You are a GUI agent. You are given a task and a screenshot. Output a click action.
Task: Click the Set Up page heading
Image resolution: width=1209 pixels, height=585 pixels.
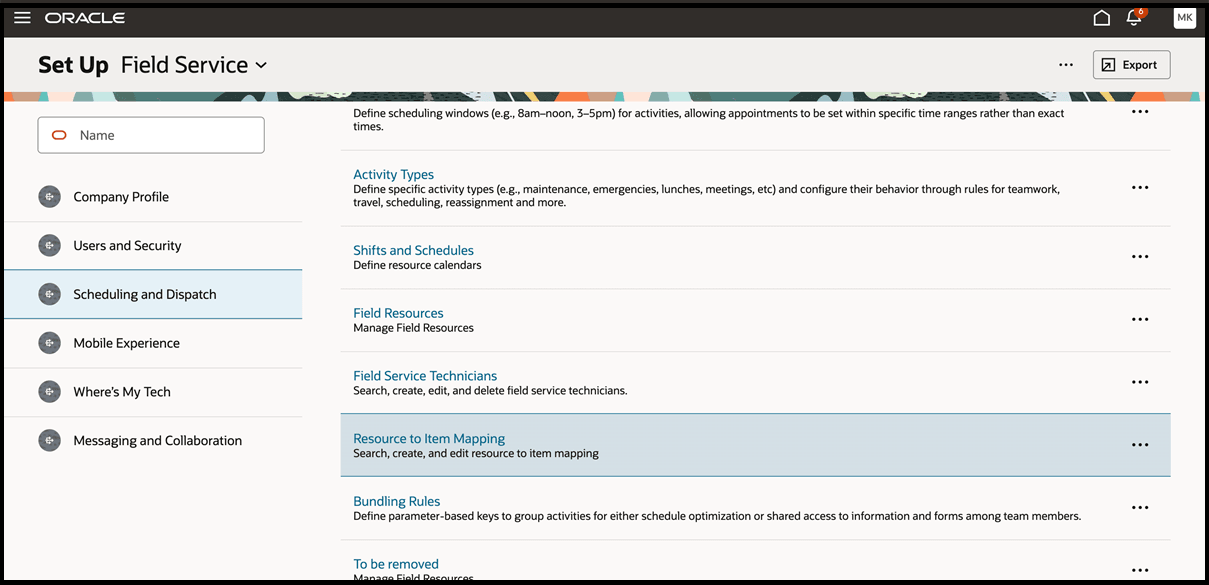coord(73,65)
